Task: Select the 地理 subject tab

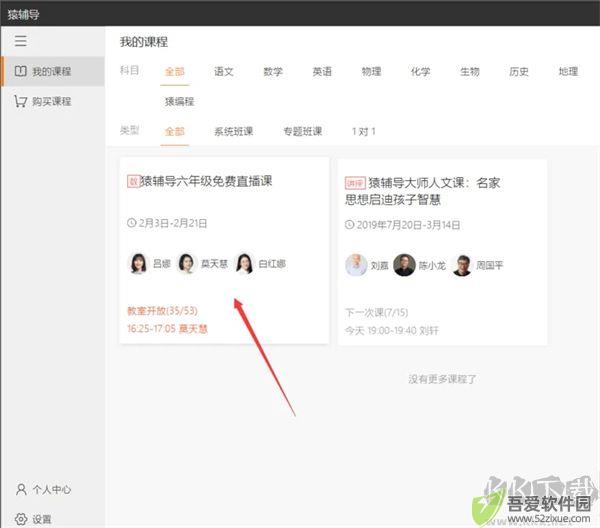Action: (568, 72)
